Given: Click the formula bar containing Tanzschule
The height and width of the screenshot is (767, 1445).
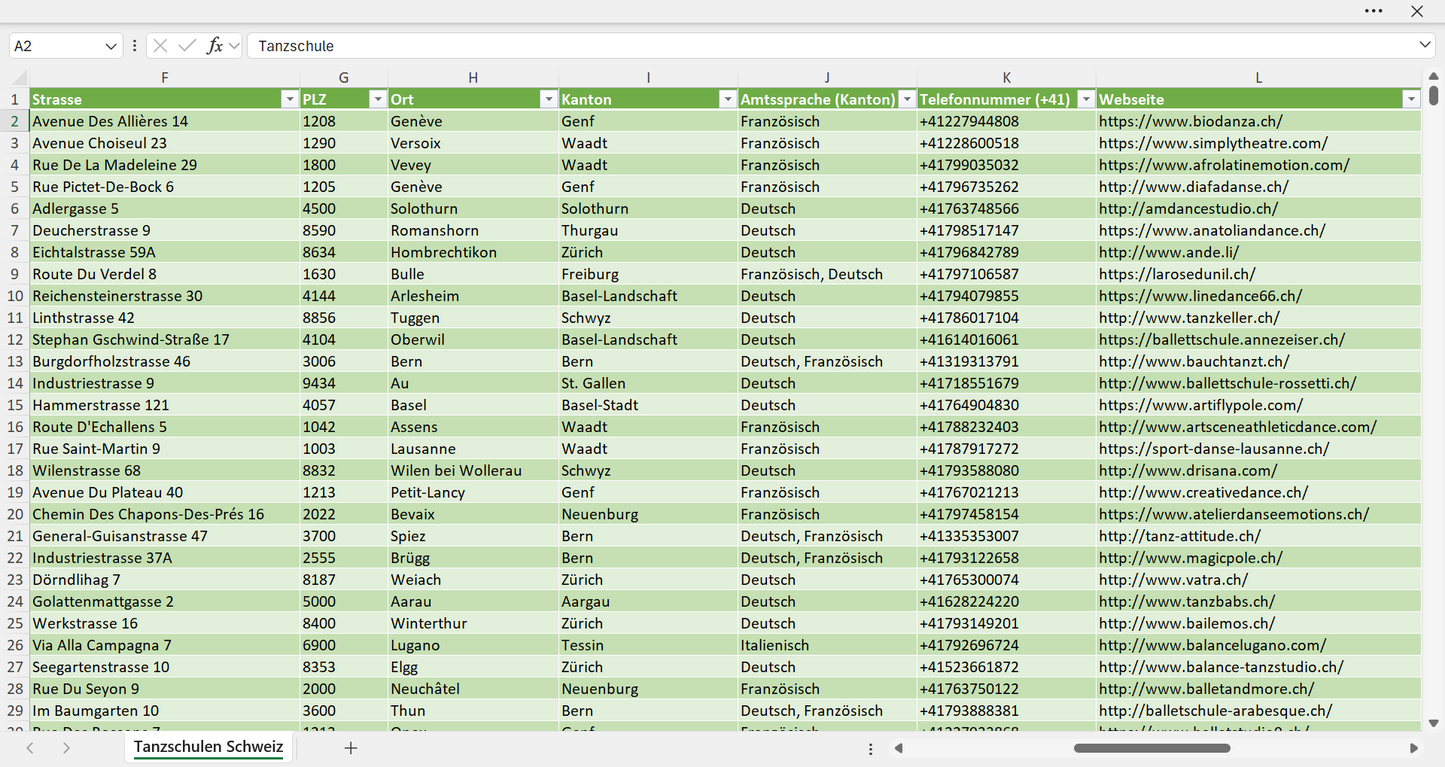Looking at the screenshot, I should [830, 46].
